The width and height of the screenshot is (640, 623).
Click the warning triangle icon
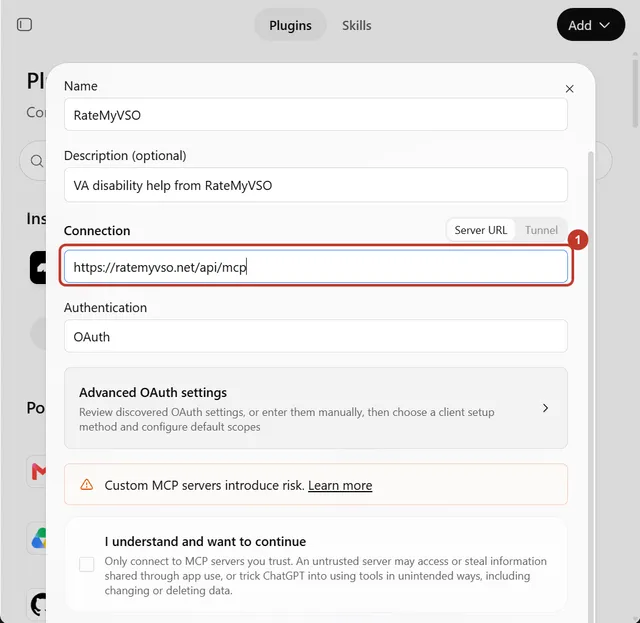pyautogui.click(x=87, y=485)
